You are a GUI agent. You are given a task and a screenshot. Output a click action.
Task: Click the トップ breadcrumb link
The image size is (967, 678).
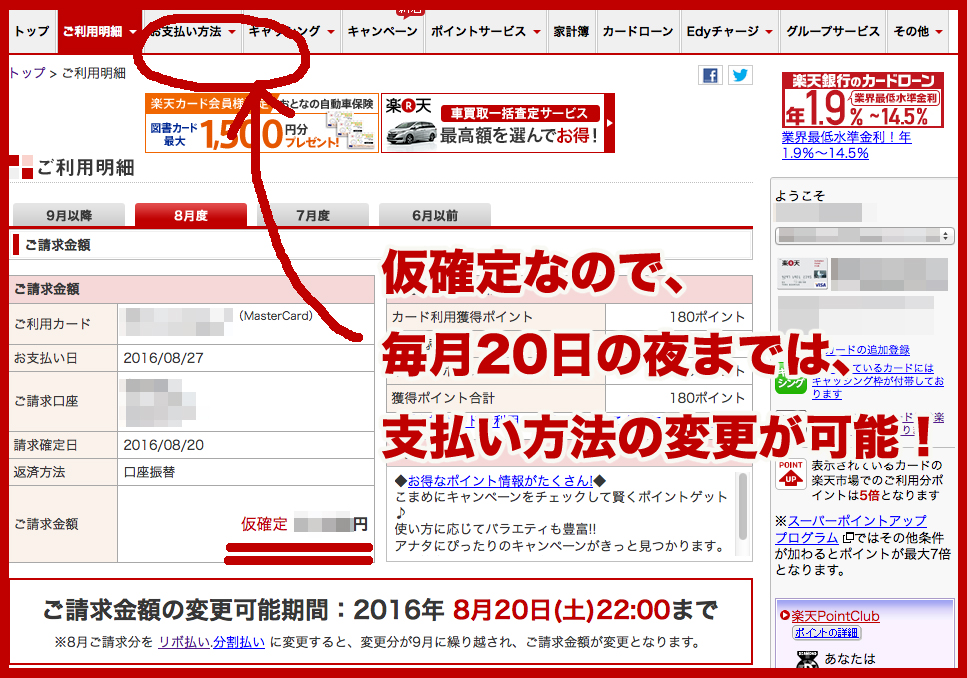tap(28, 73)
